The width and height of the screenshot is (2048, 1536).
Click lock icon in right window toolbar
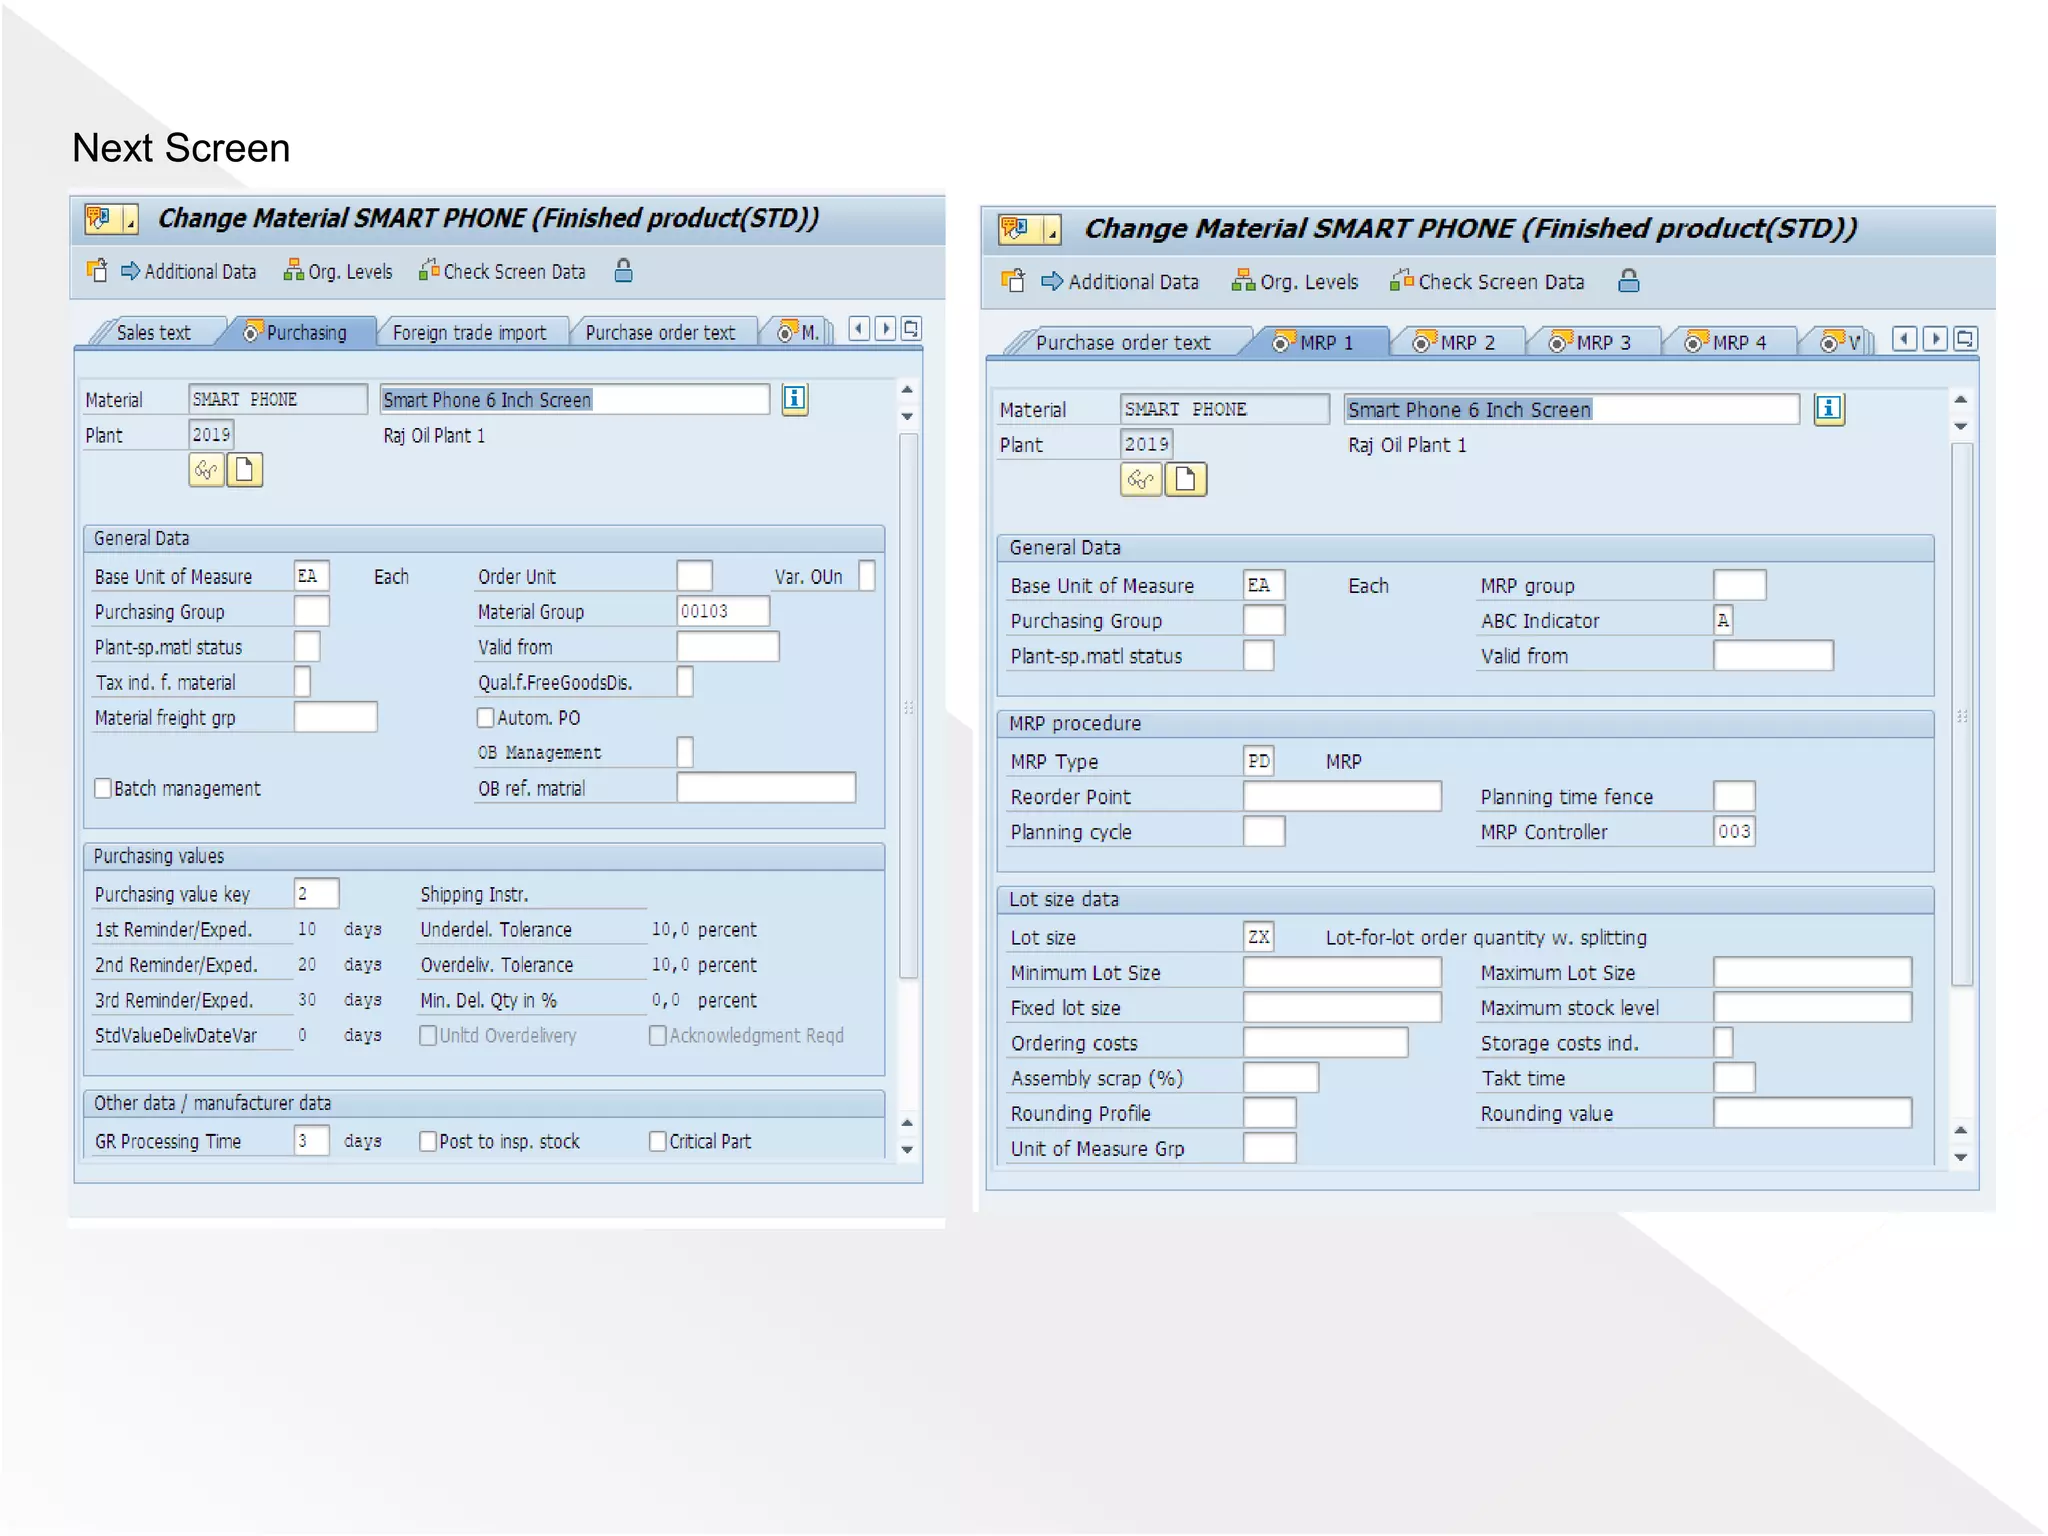[x=1628, y=281]
